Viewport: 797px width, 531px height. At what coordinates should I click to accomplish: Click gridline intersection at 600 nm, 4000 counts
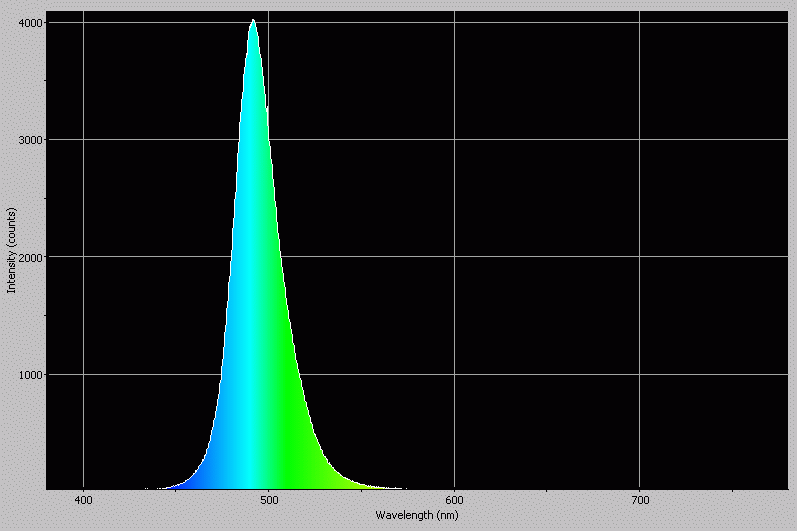pos(455,22)
